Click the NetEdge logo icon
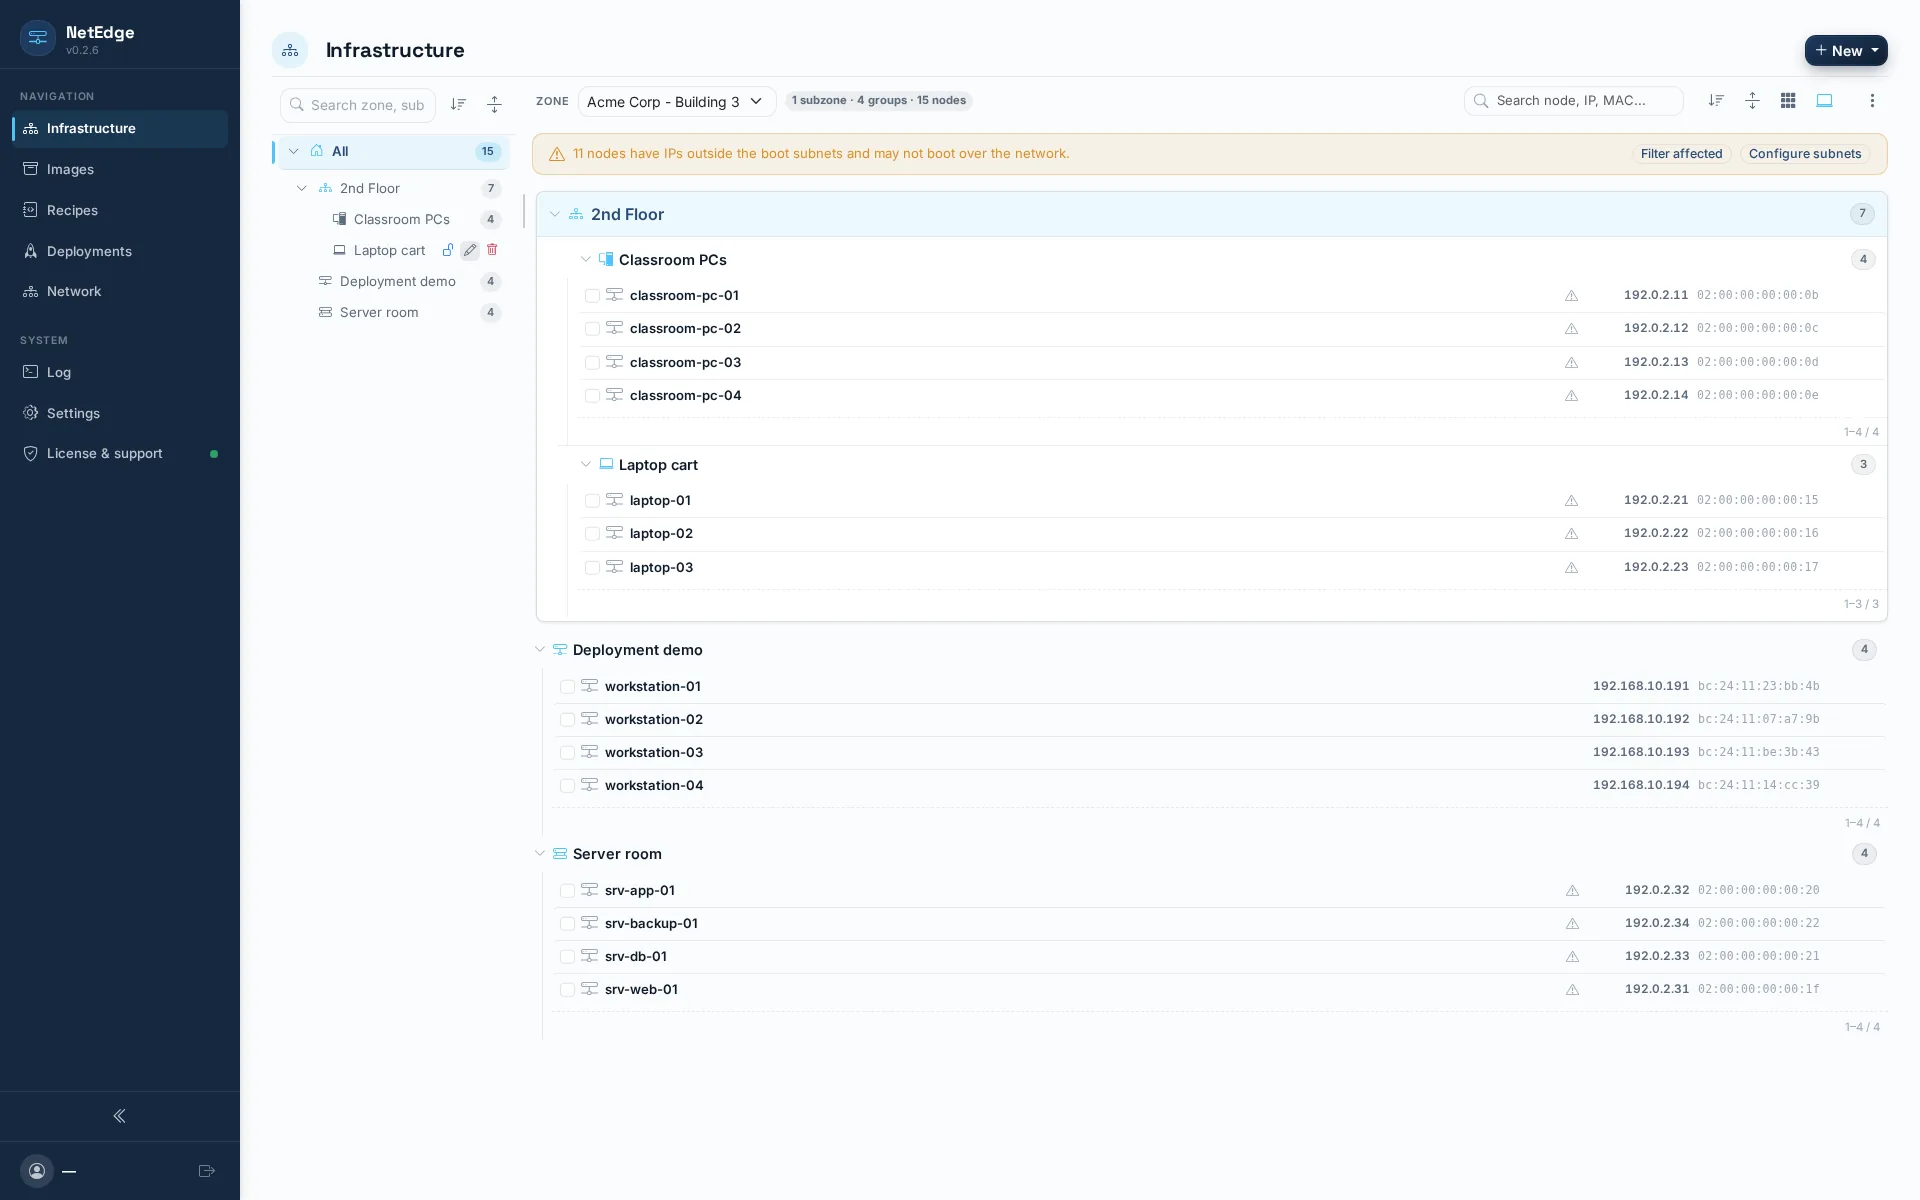 click(x=38, y=38)
